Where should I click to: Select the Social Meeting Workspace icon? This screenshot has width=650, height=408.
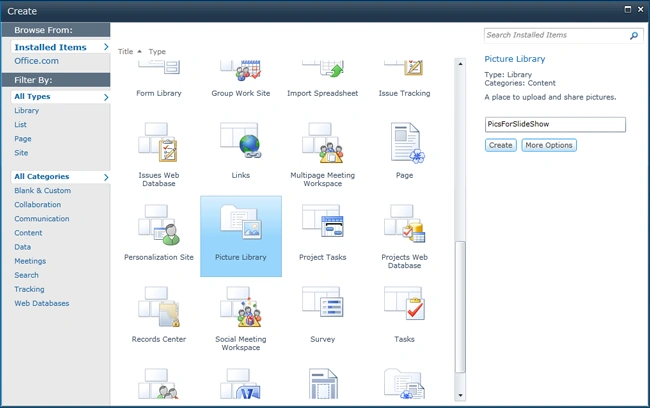[240, 307]
